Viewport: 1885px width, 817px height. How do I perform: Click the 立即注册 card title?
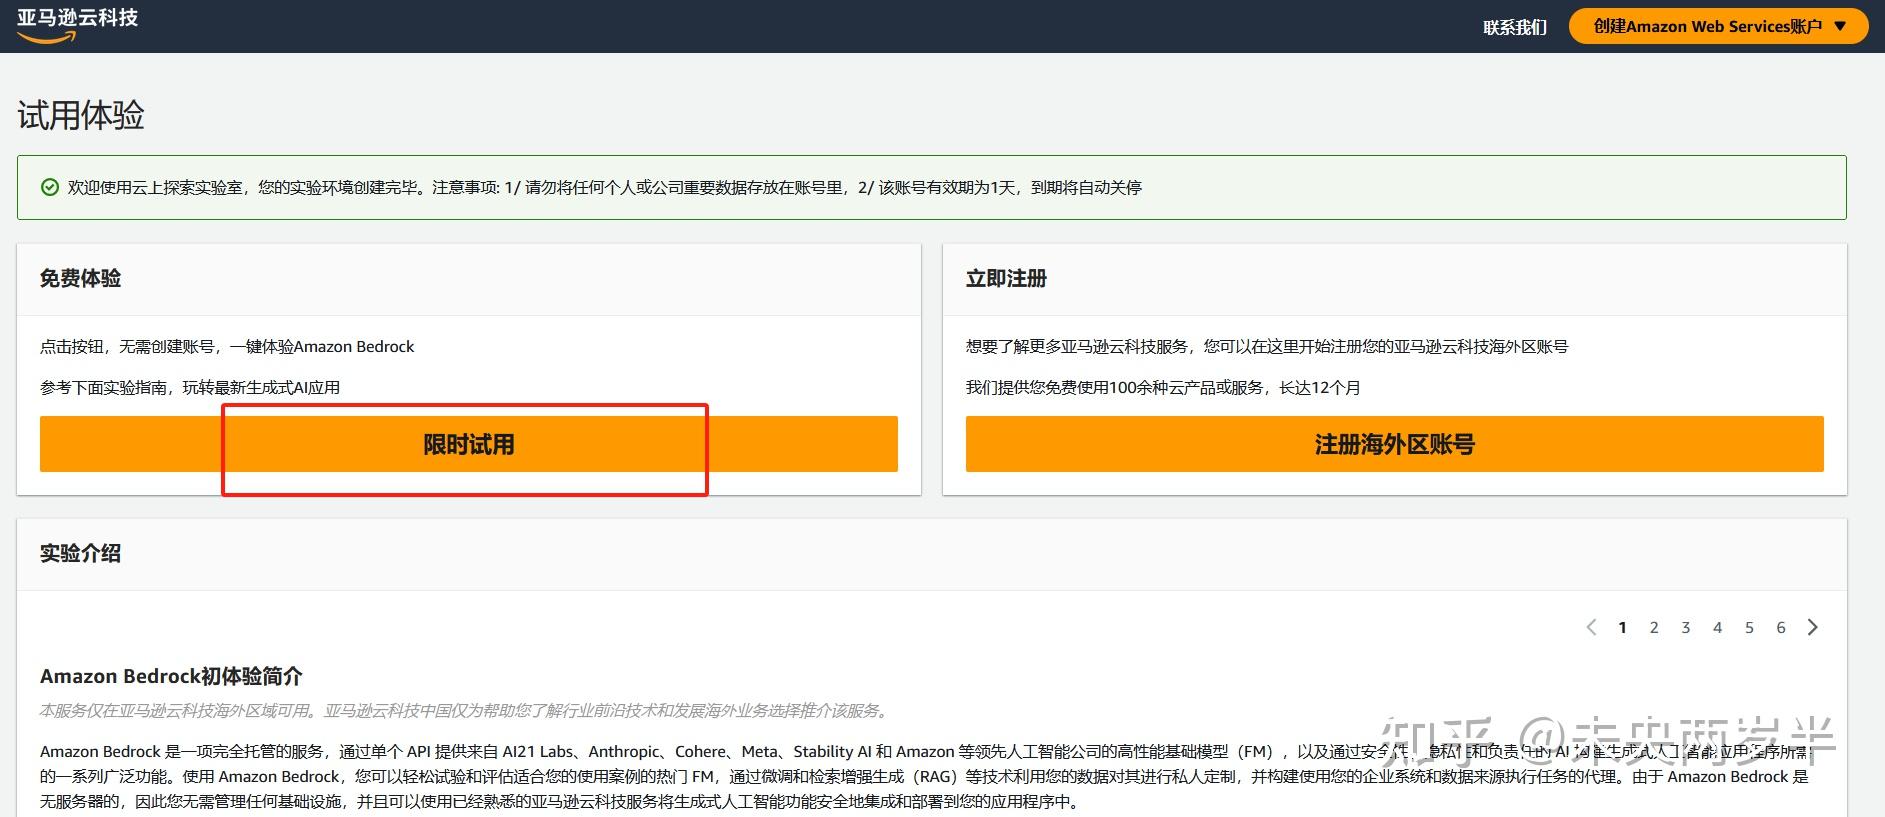coord(1006,278)
